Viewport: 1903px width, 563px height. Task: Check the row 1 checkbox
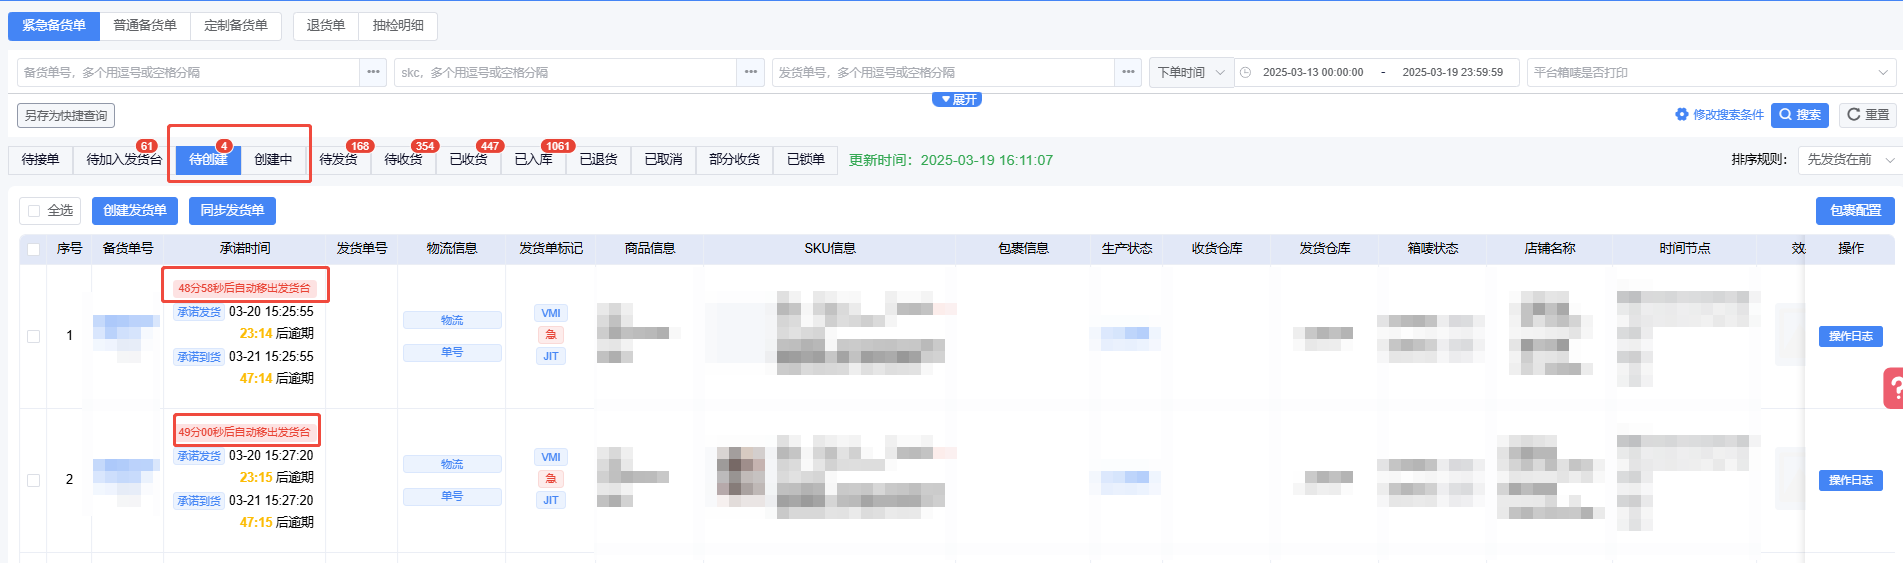(x=34, y=336)
